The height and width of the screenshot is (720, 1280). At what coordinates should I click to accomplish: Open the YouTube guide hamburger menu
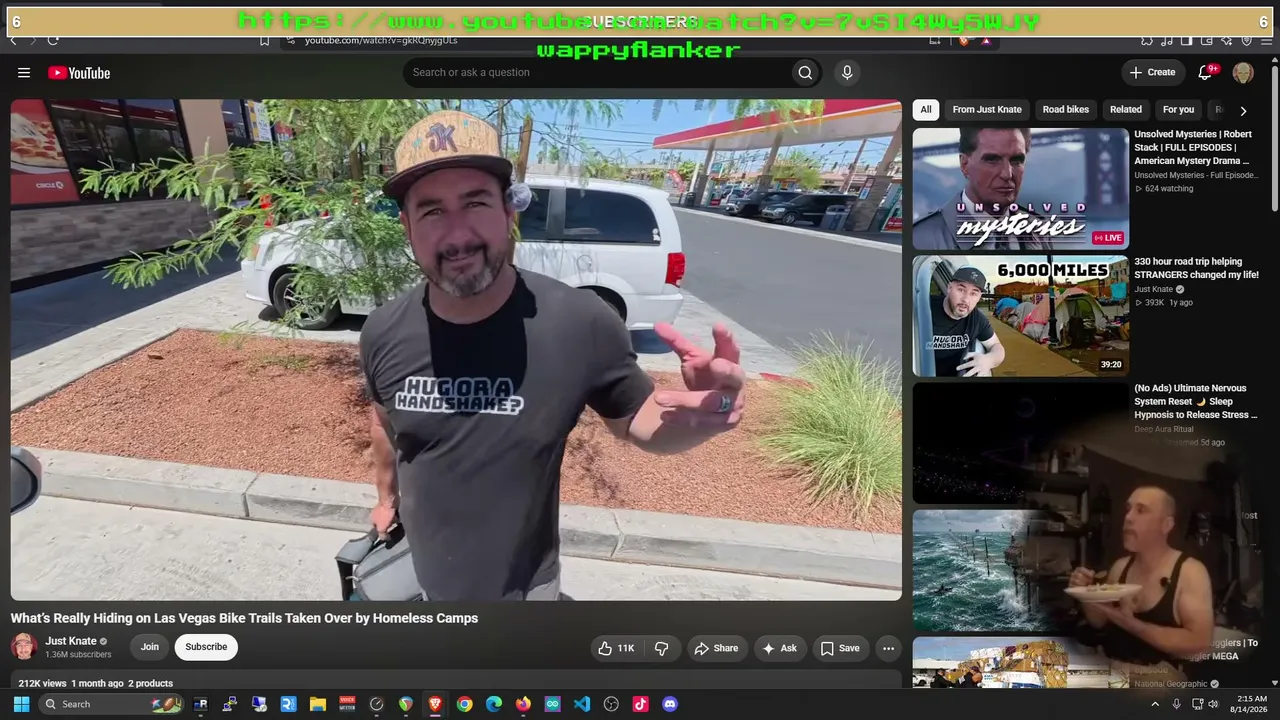[24, 73]
